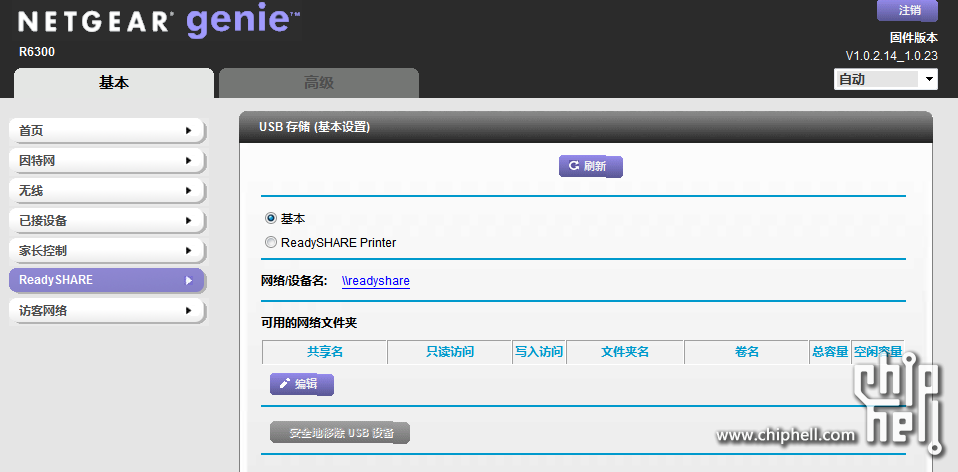Click the USB 存储 (基本设置) panel title
Screen dimensions: 958x472
(x=315, y=127)
